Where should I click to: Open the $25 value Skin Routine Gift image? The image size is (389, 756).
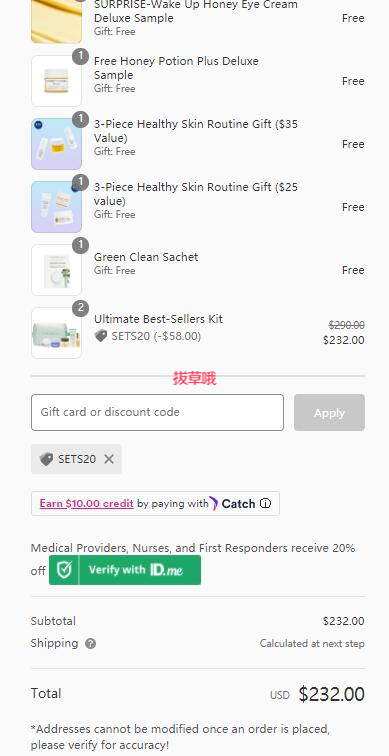coord(56,207)
